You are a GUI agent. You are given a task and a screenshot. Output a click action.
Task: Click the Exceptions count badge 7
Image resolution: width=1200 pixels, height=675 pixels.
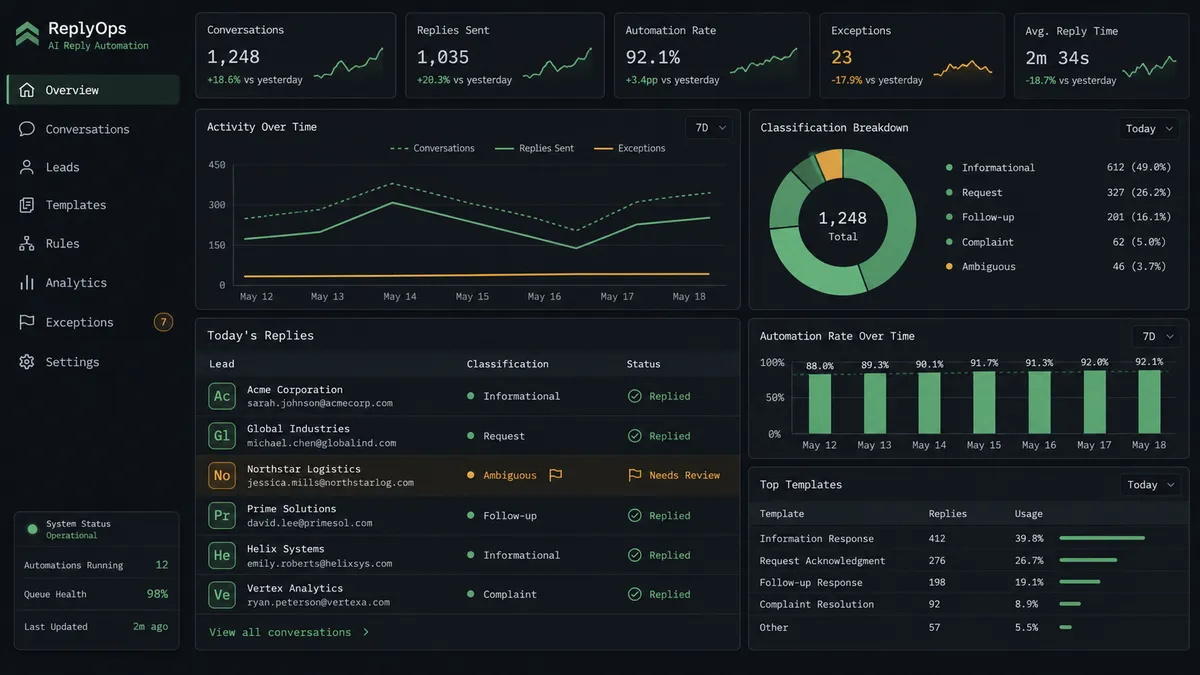point(163,322)
